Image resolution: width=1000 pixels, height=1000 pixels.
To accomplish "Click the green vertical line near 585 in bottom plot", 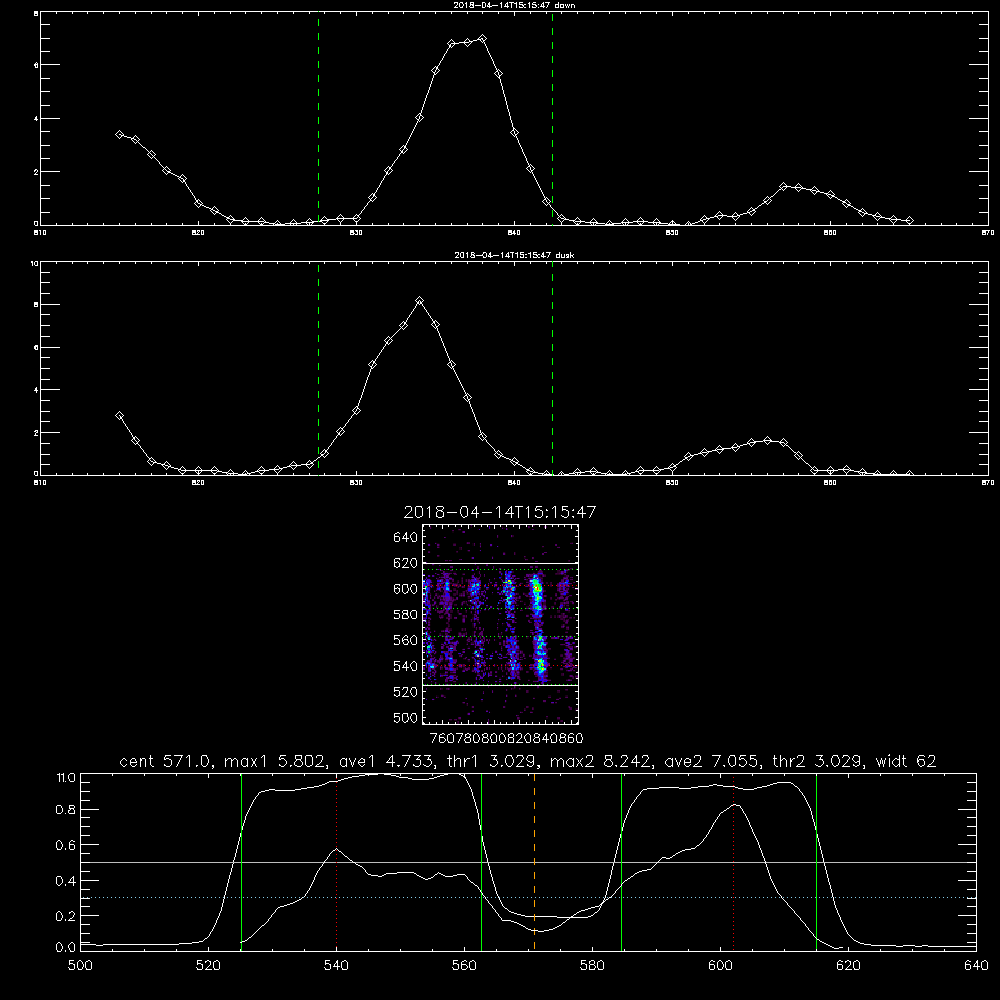I will (621, 862).
